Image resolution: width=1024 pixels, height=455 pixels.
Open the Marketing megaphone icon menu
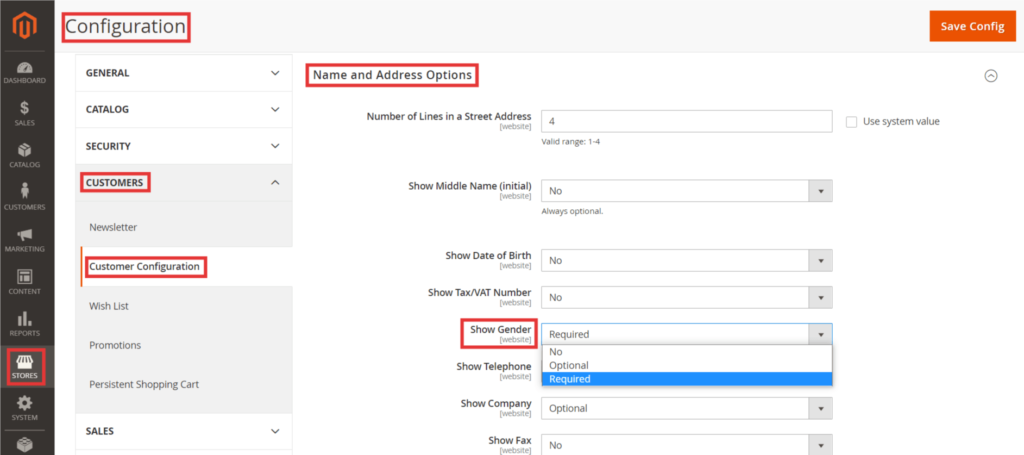[25, 240]
